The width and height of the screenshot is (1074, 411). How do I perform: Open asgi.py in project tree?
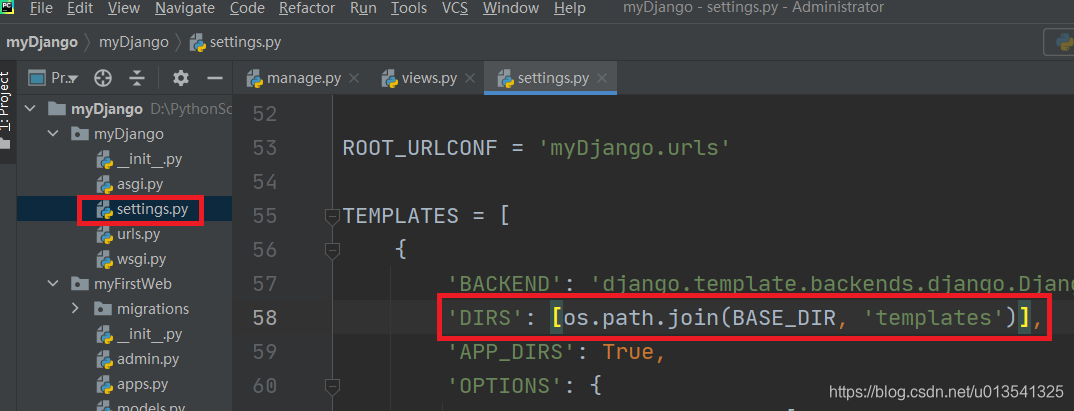[140, 184]
